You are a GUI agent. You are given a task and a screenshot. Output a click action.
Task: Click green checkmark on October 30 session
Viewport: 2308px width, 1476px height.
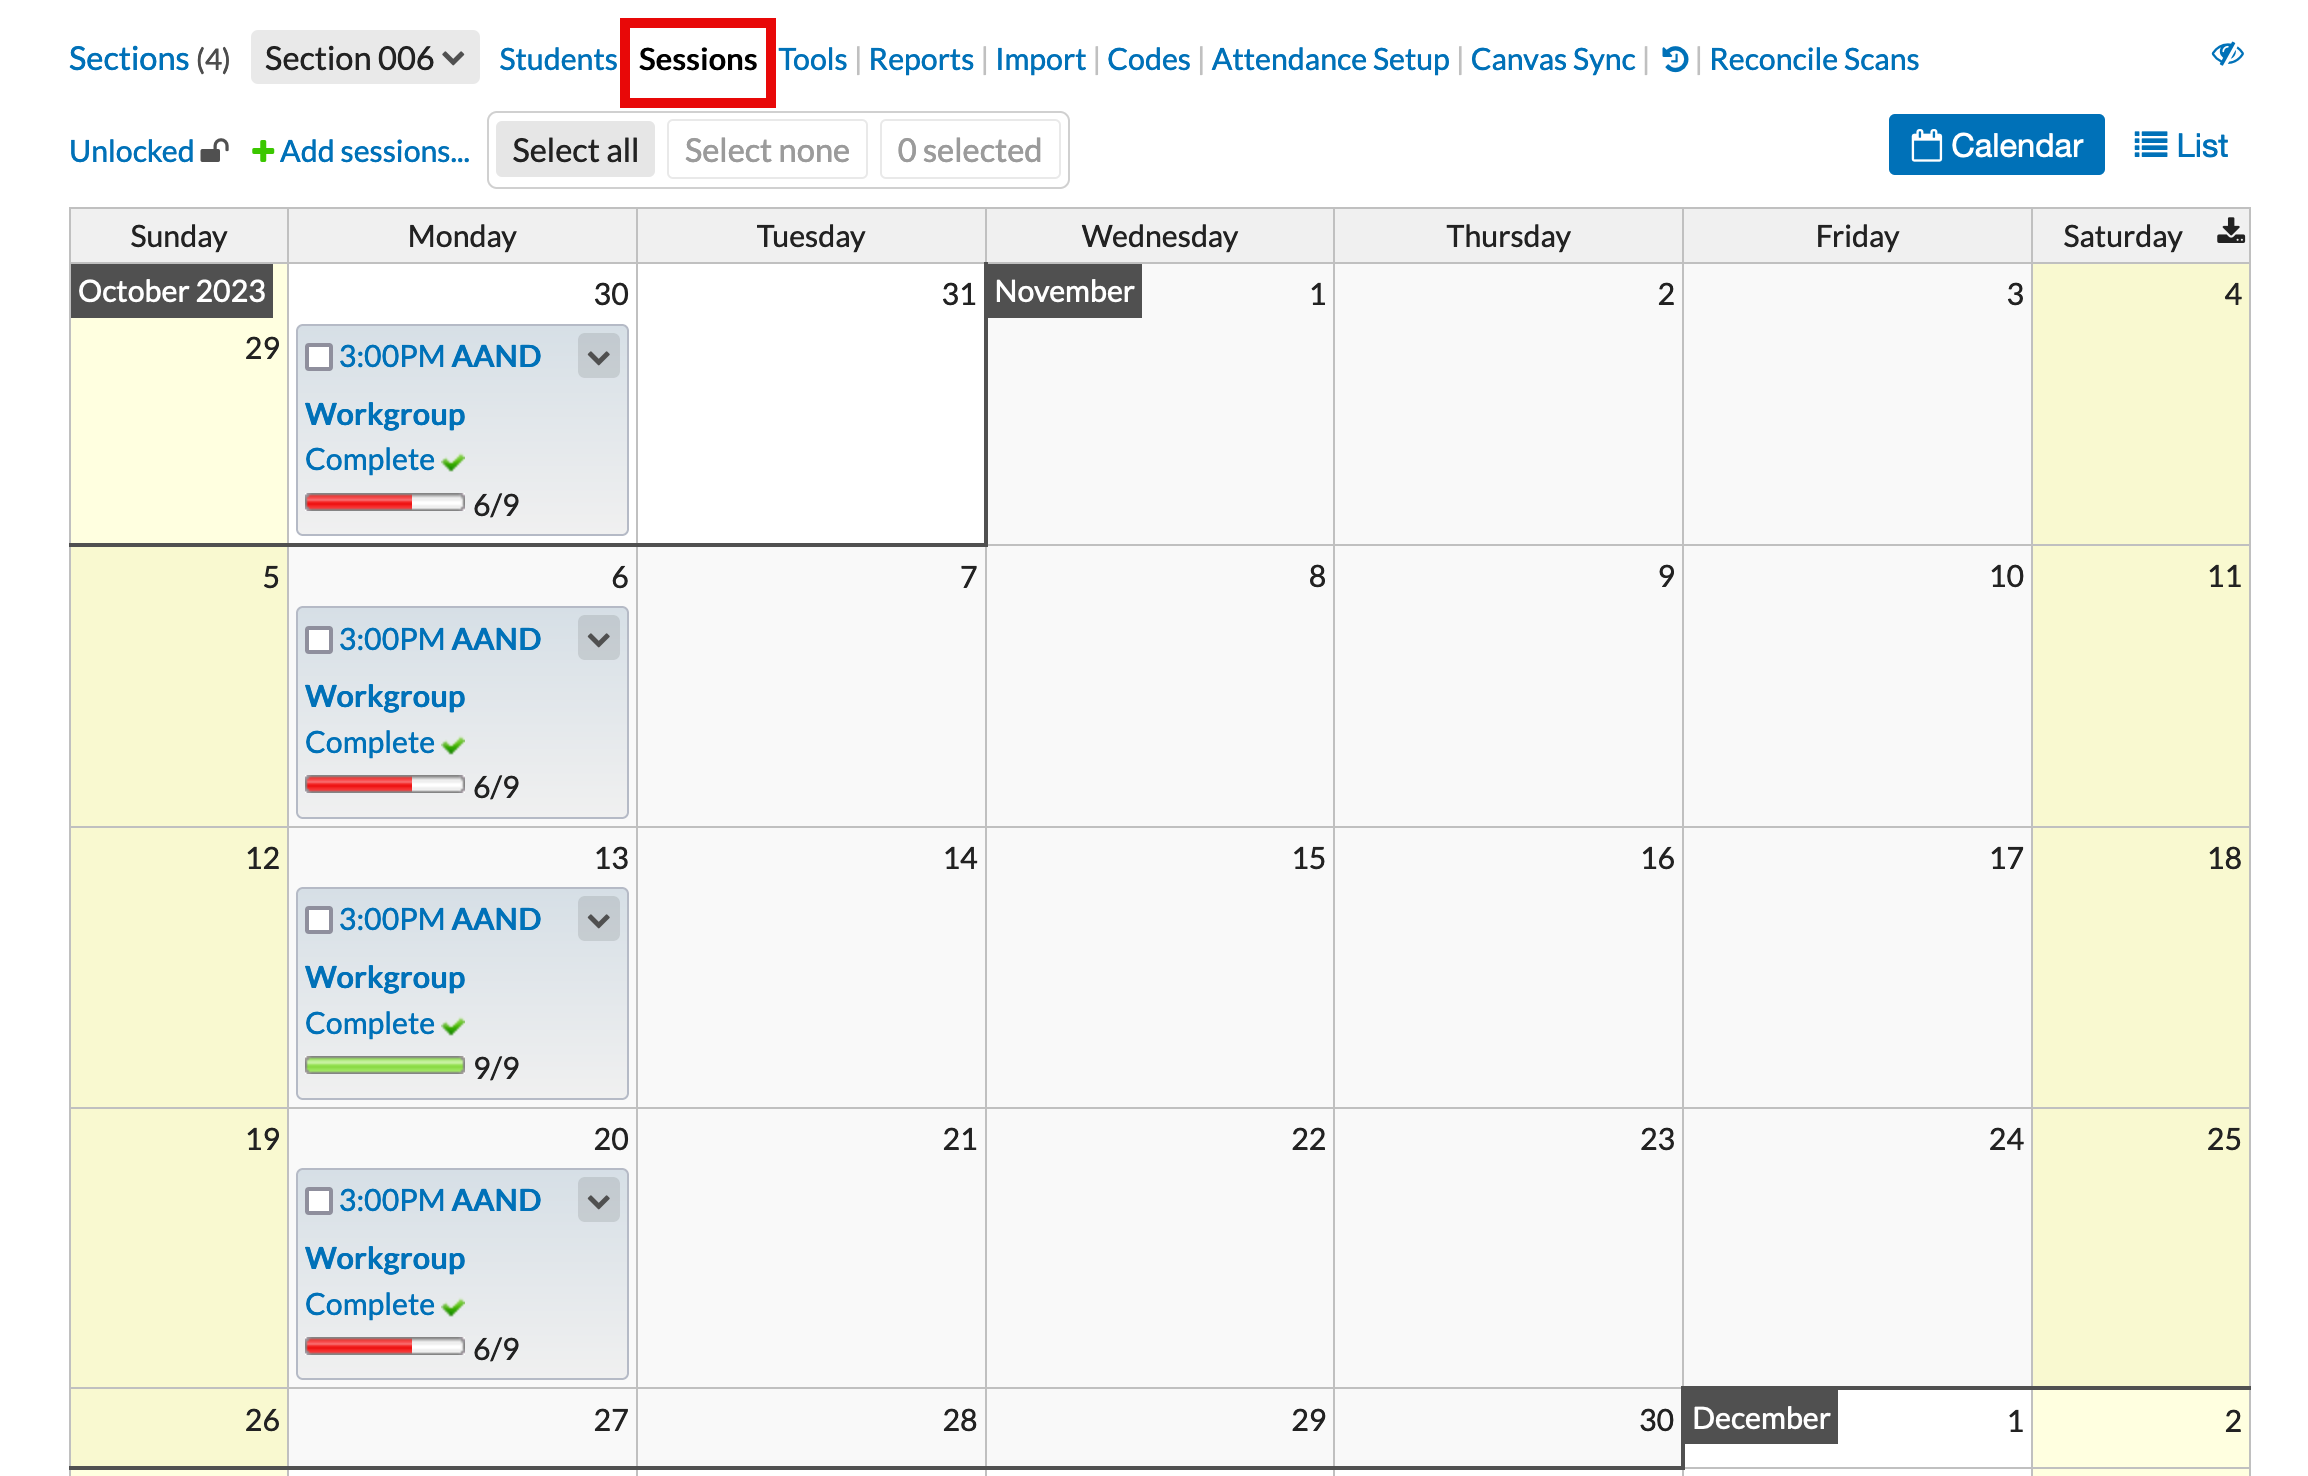point(454,462)
